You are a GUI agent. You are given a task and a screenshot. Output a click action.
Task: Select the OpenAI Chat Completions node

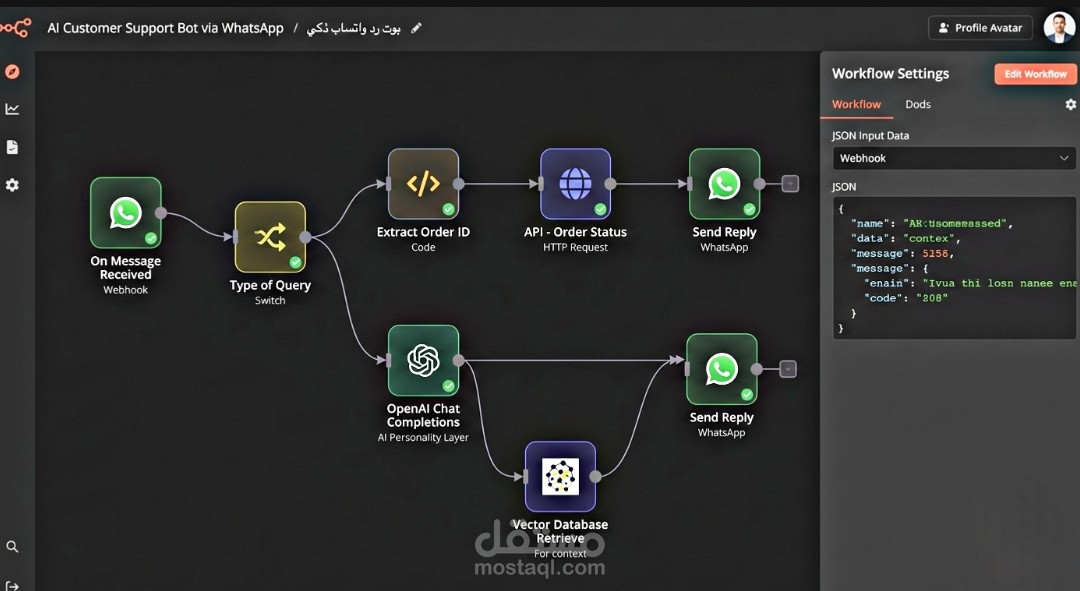[x=423, y=360]
